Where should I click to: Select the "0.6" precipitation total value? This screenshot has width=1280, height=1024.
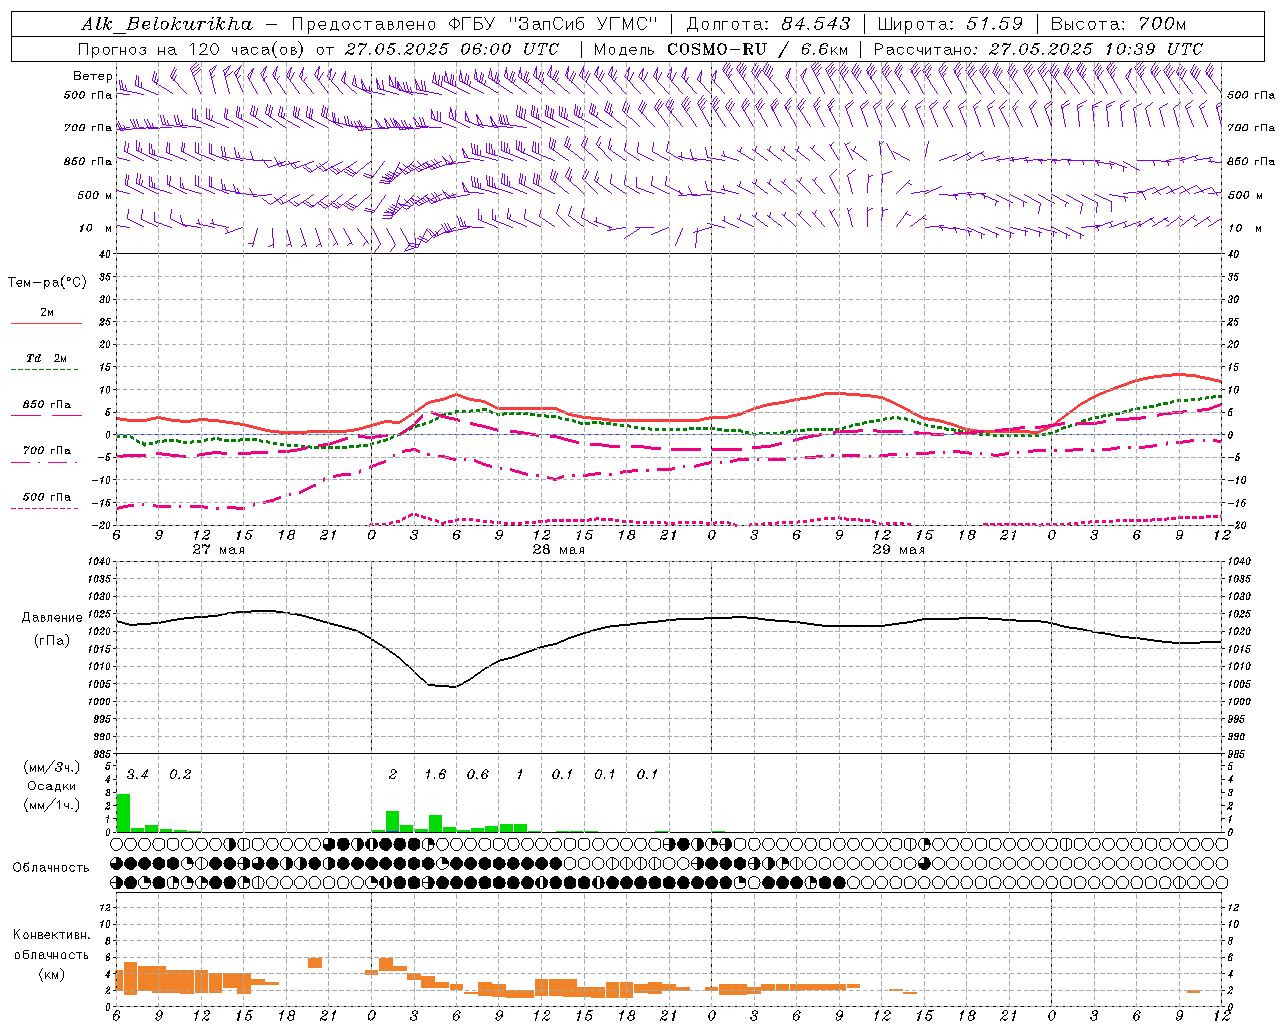(x=478, y=774)
